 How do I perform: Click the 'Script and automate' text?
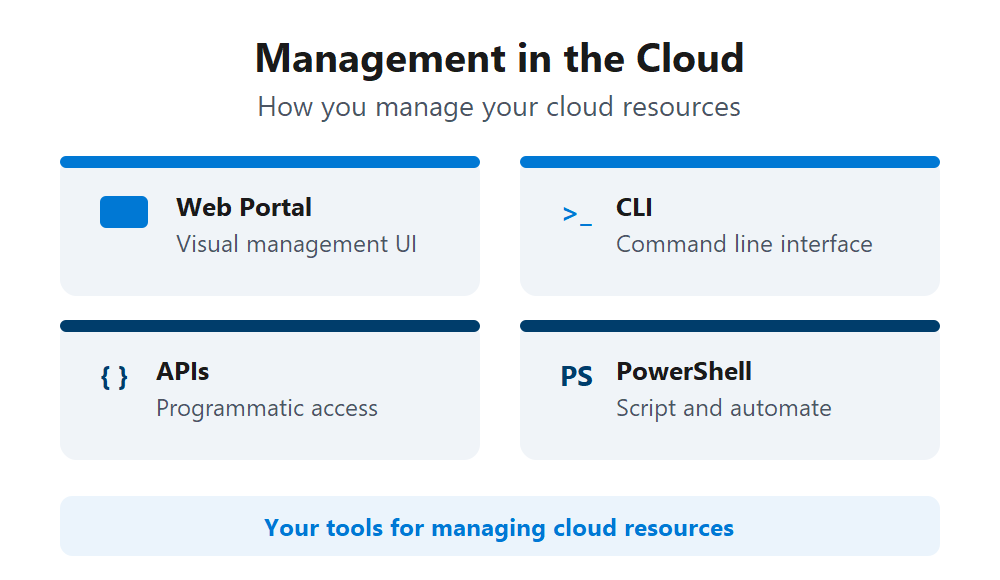(x=723, y=407)
